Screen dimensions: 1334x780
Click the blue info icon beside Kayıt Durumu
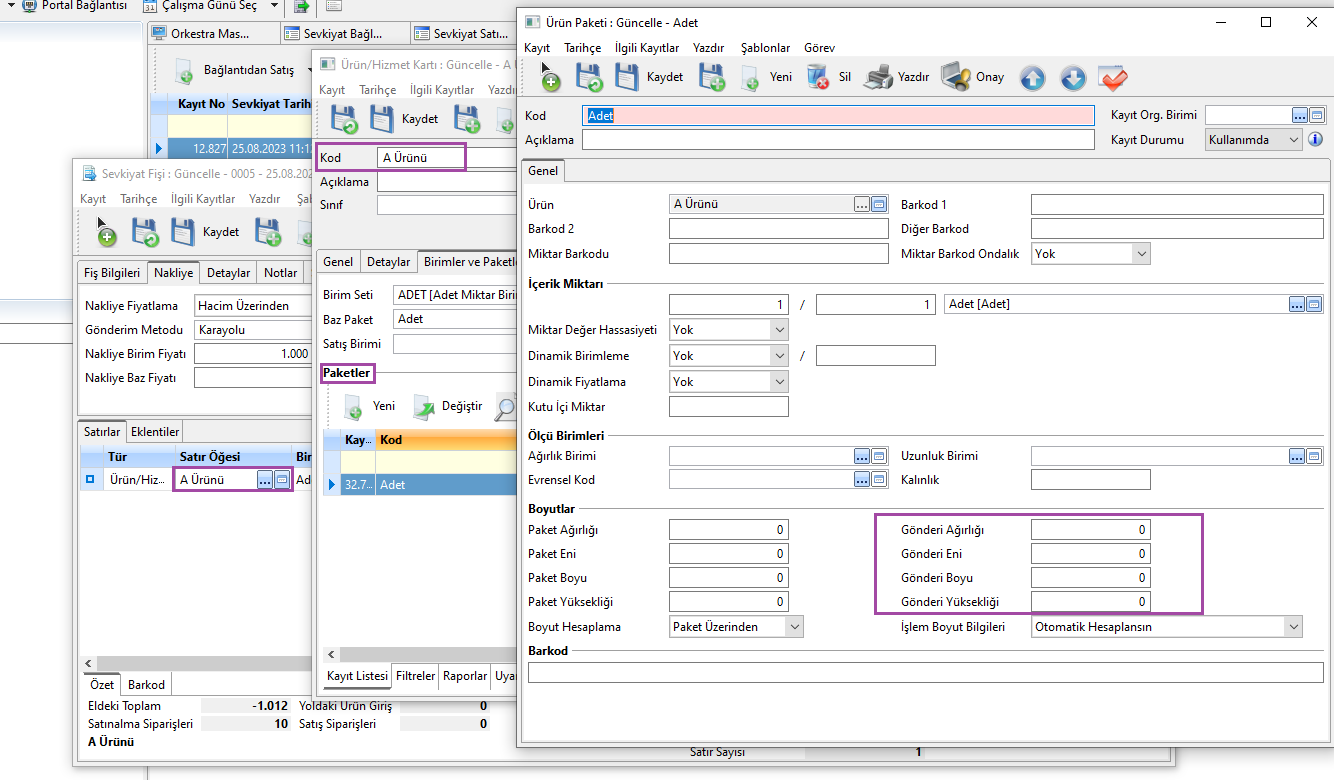pos(1315,140)
